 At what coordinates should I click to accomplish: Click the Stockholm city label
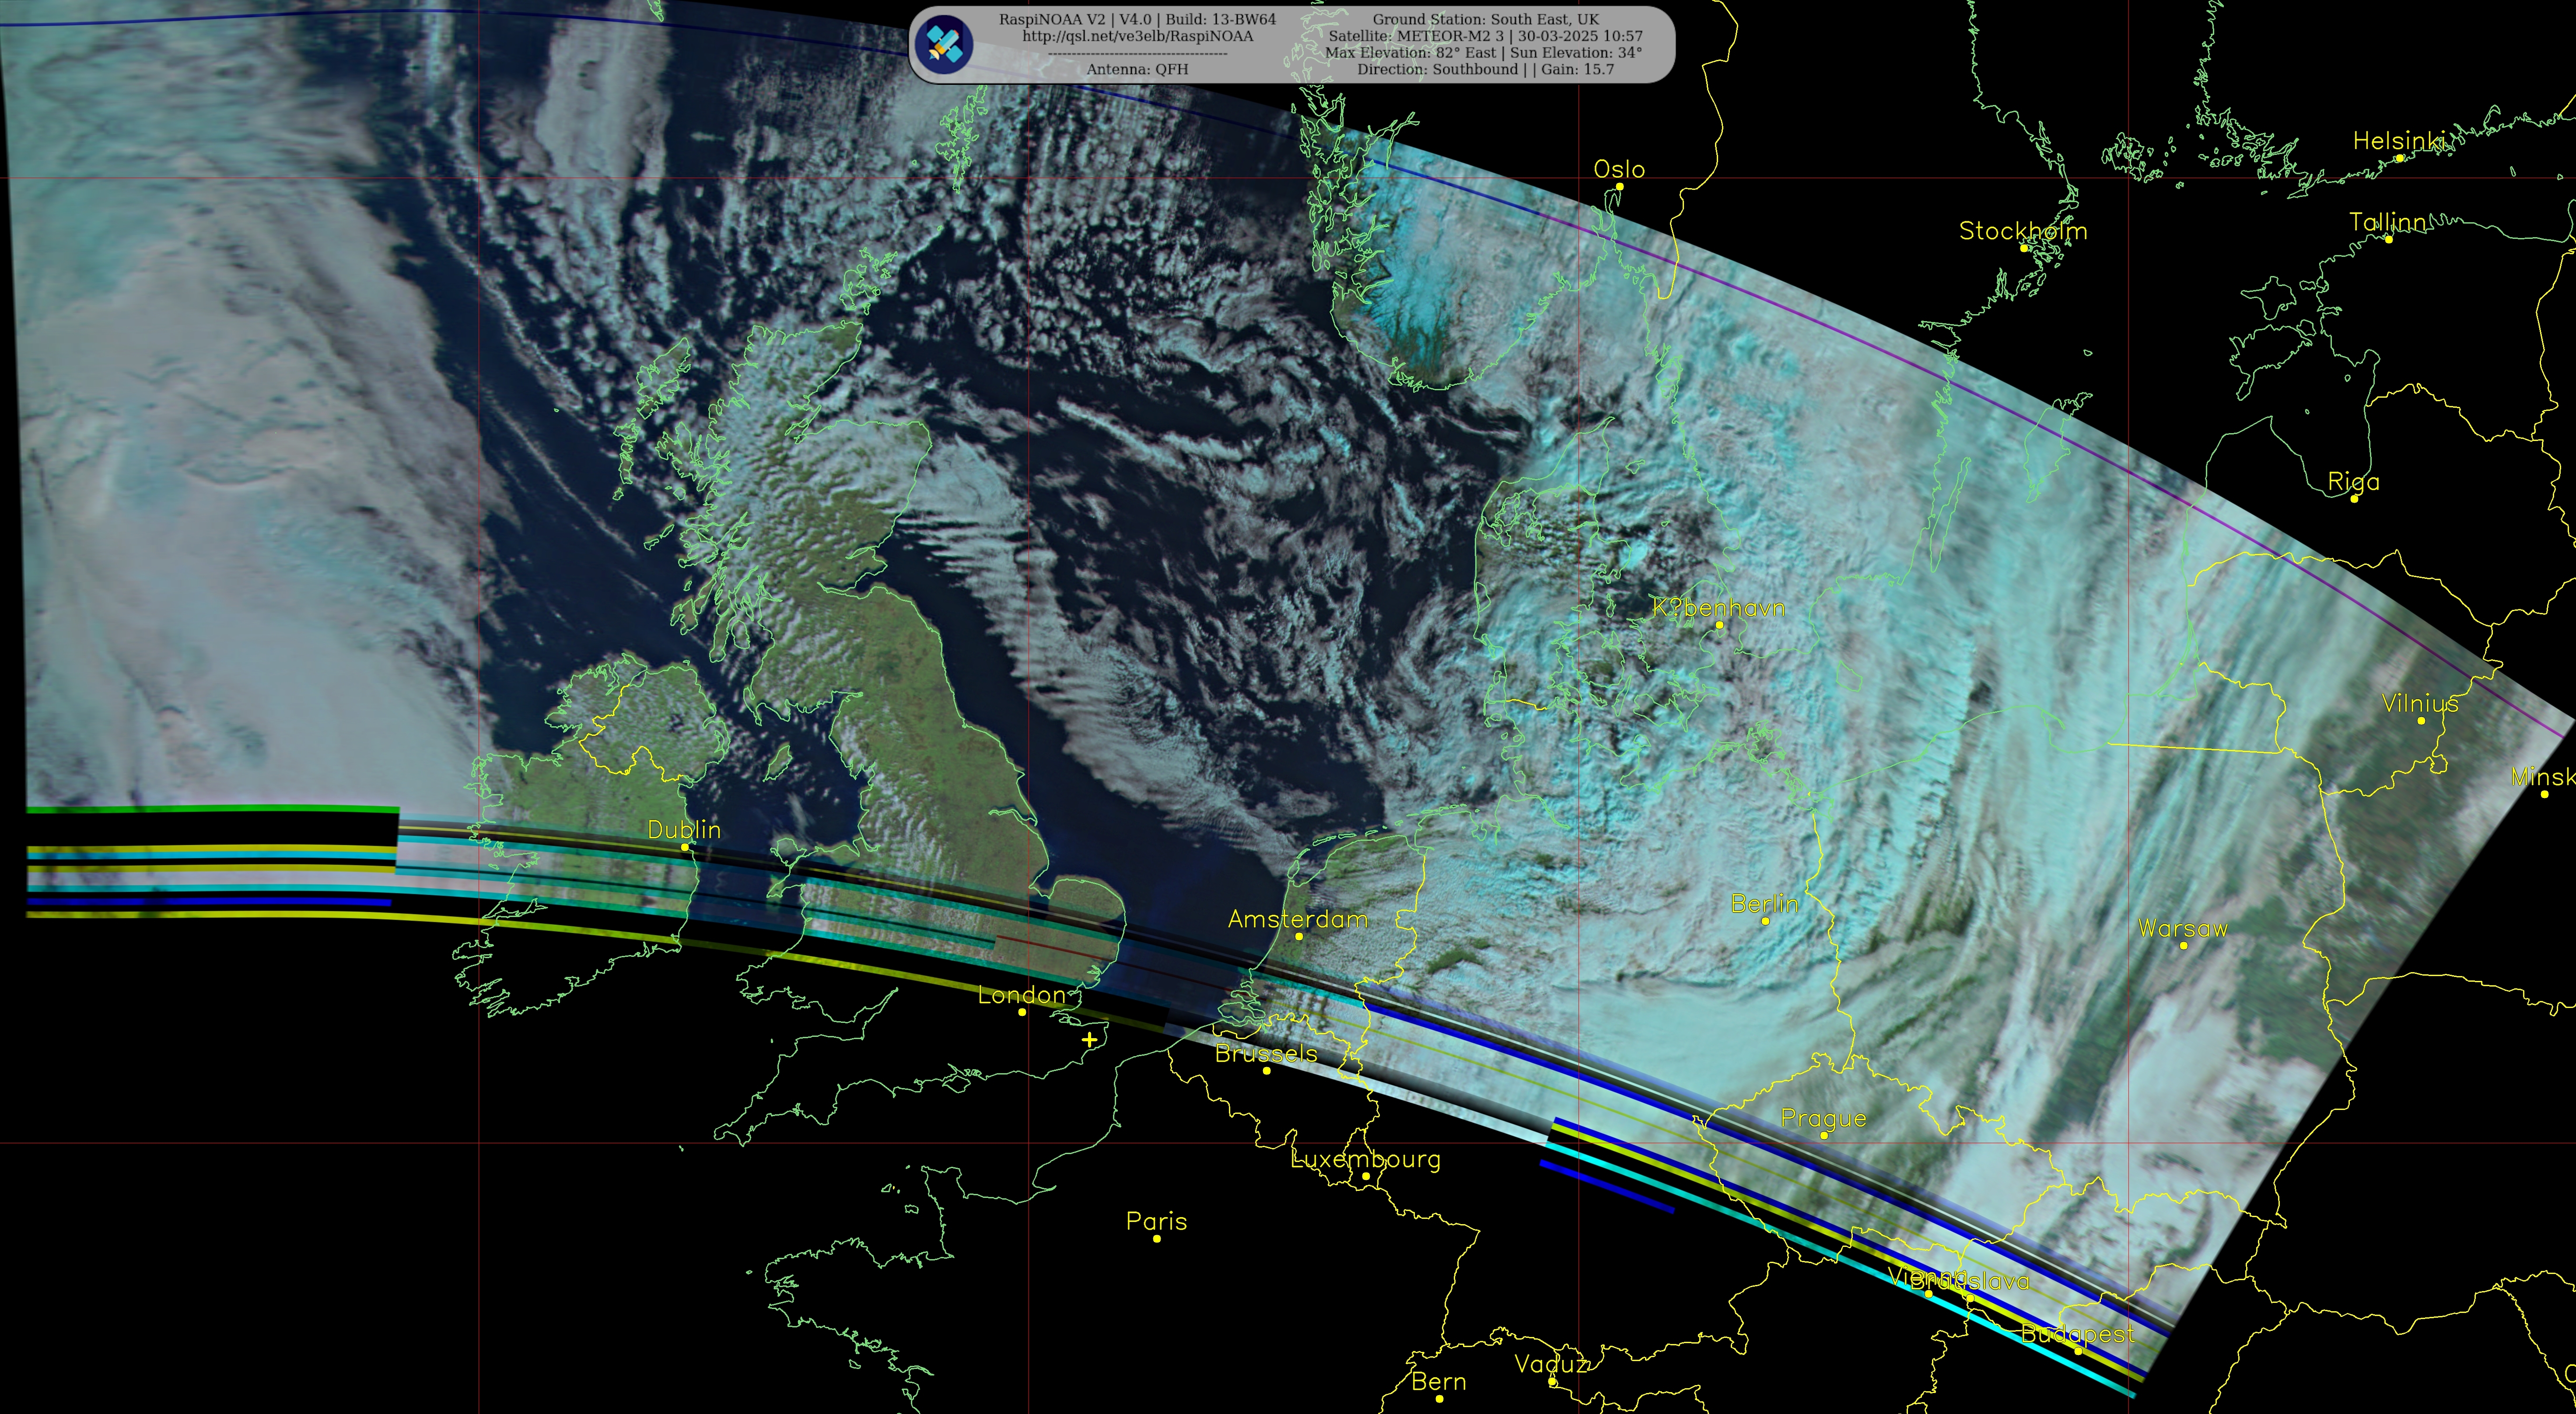2023,231
